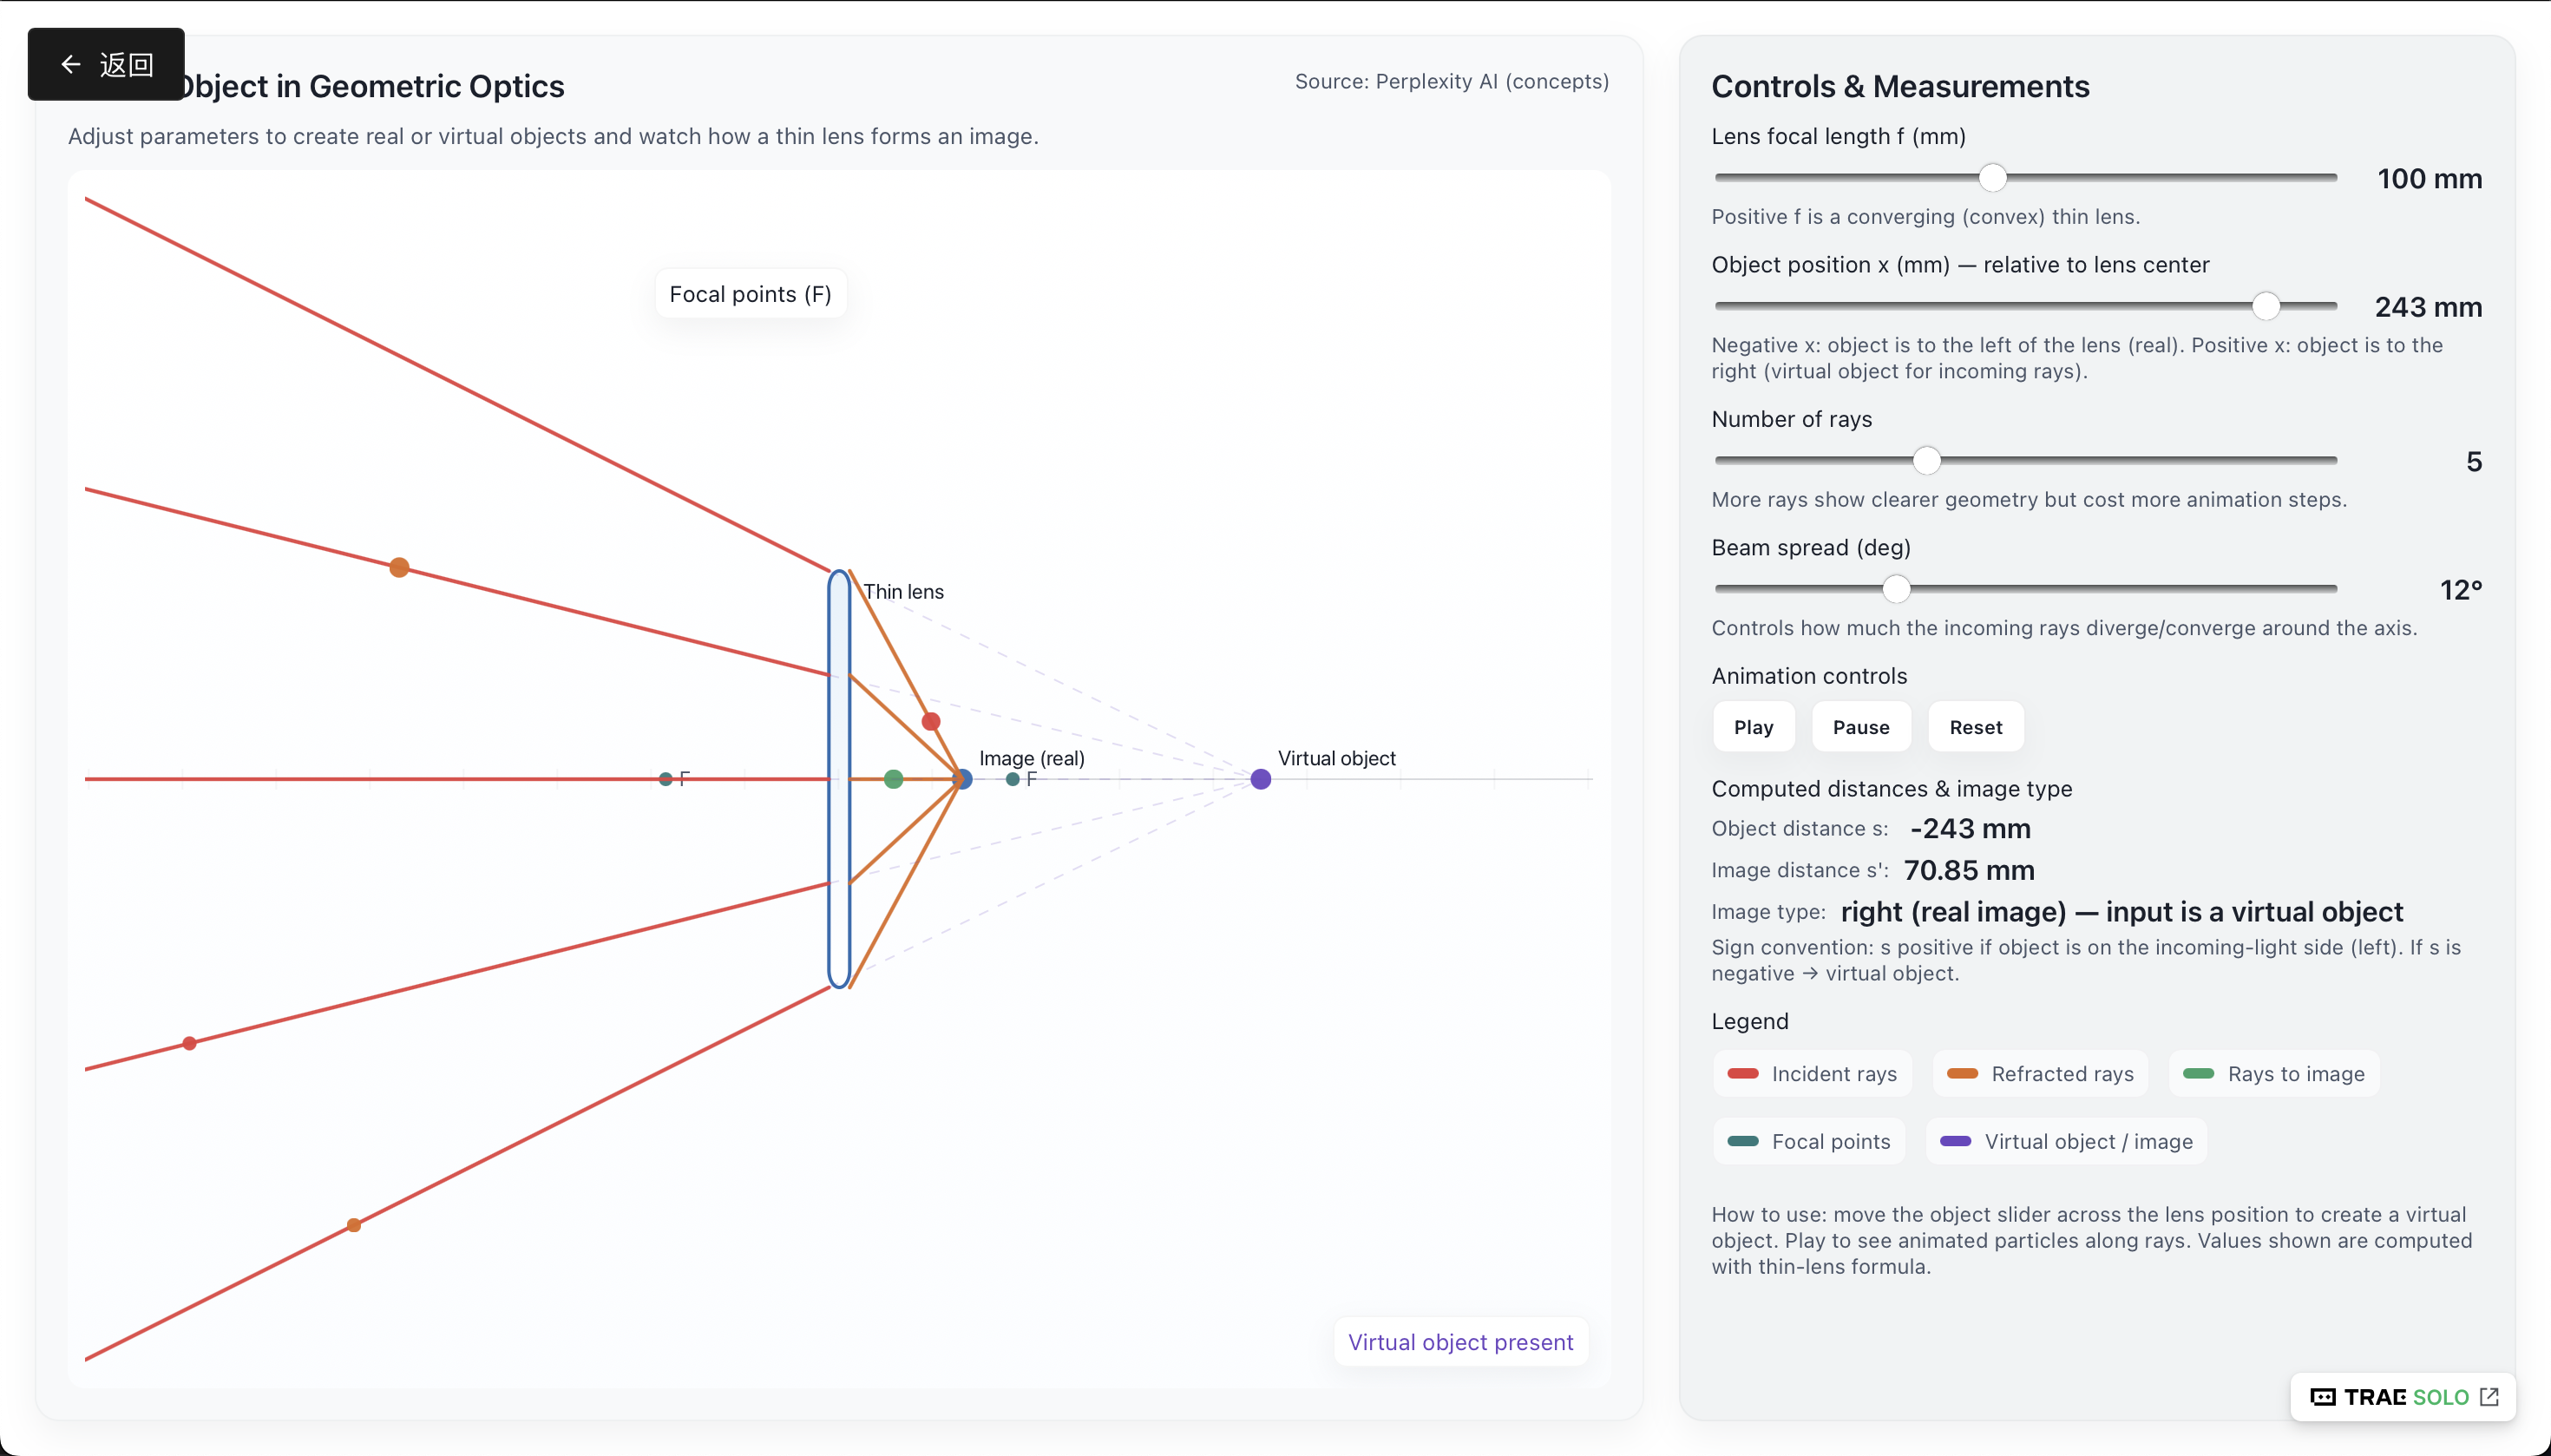
Task: Click the object position slider handle
Action: [x=2266, y=306]
